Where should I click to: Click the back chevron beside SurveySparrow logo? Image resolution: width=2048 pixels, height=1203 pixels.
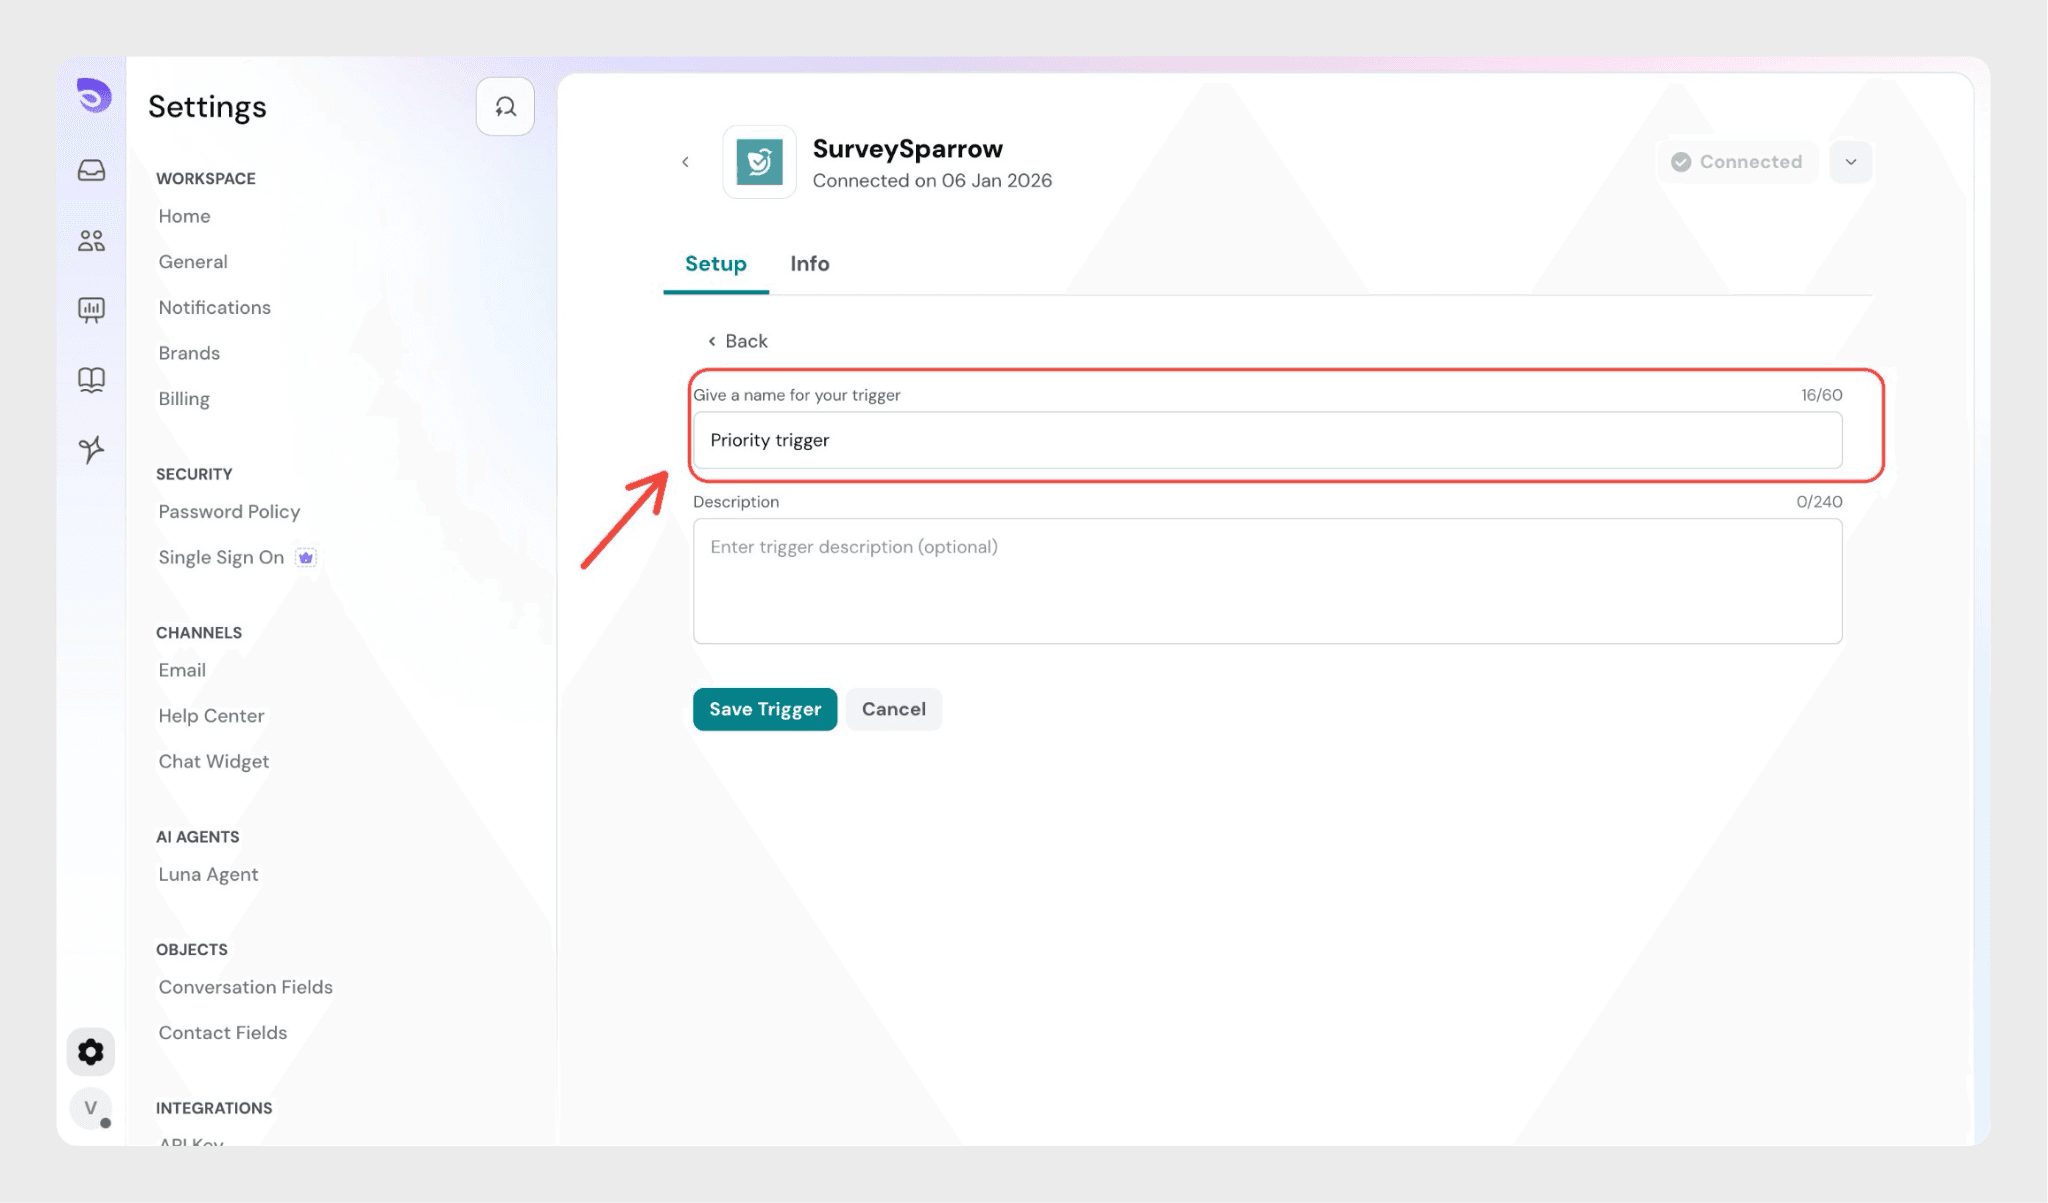click(685, 162)
